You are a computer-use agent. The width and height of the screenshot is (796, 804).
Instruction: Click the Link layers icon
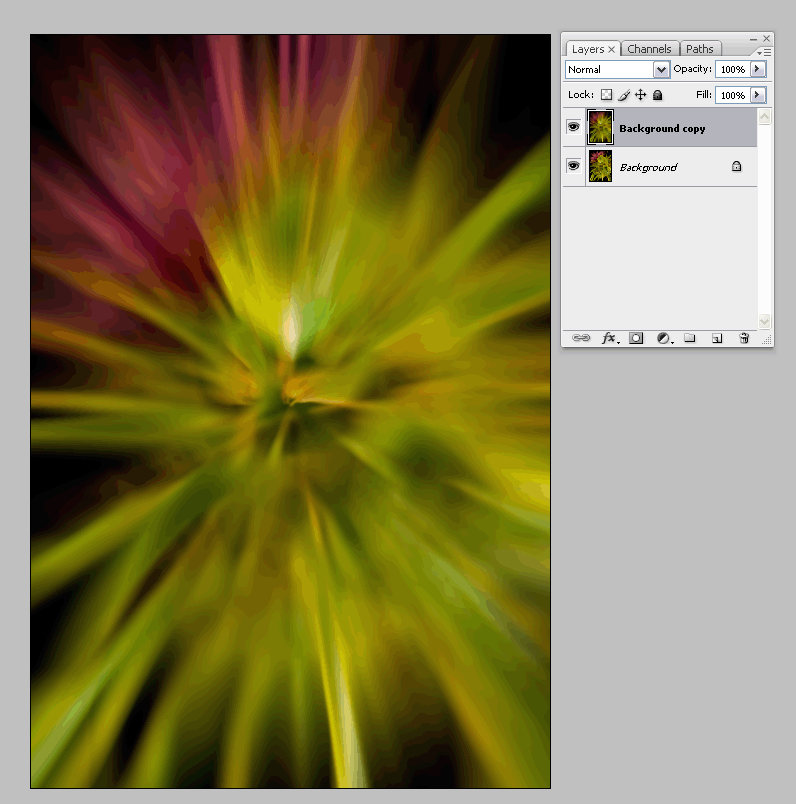click(x=580, y=339)
